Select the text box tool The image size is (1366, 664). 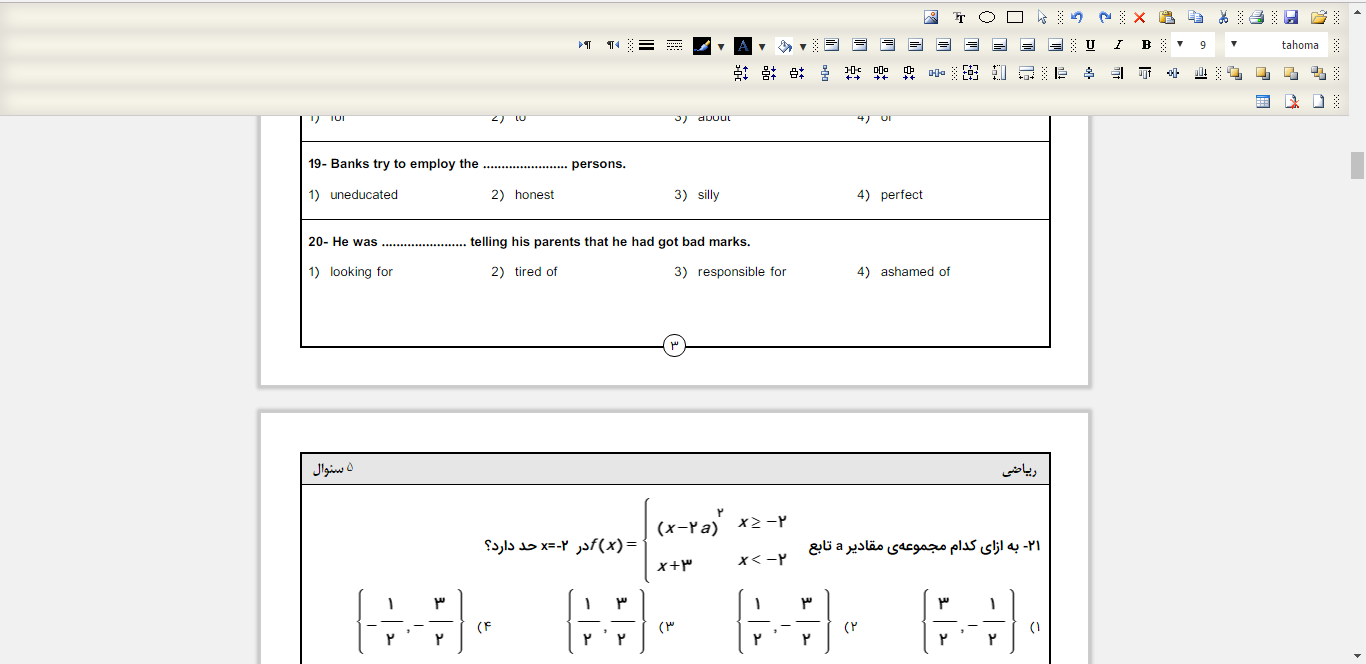960,17
